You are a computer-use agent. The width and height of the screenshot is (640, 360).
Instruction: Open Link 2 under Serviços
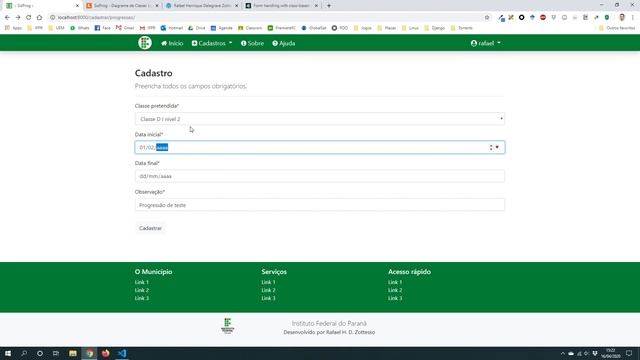[268, 290]
